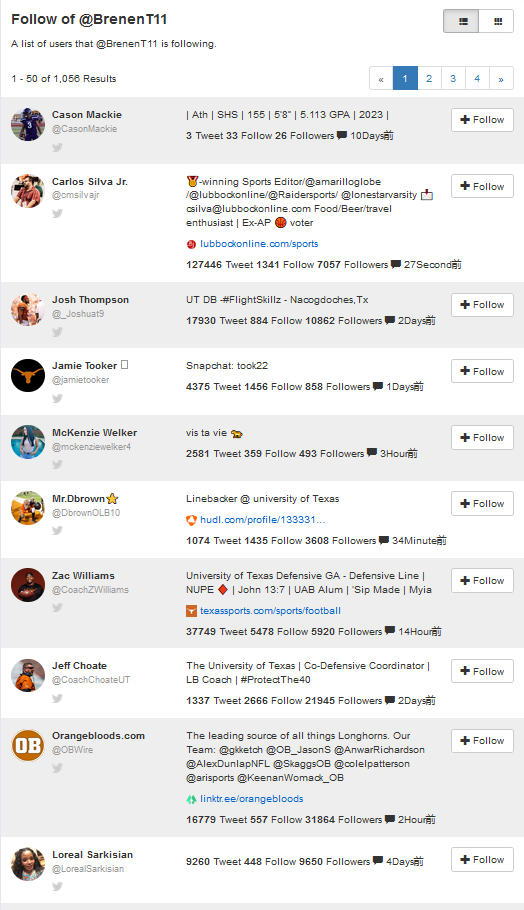The height and width of the screenshot is (910, 524).
Task: Switch to list view layout
Action: (461, 21)
